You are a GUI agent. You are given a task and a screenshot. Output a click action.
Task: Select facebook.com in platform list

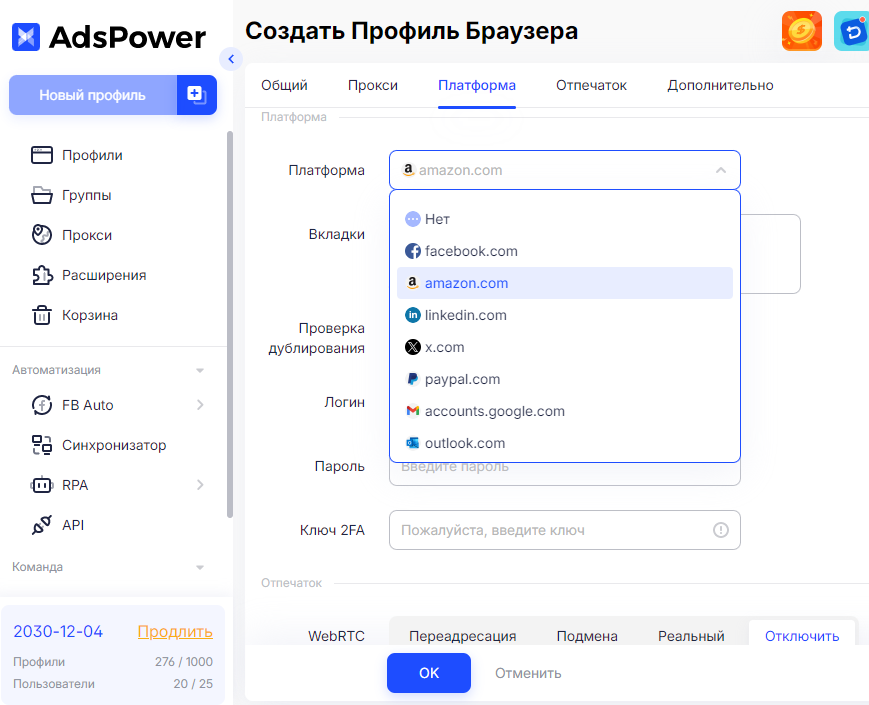[565, 251]
